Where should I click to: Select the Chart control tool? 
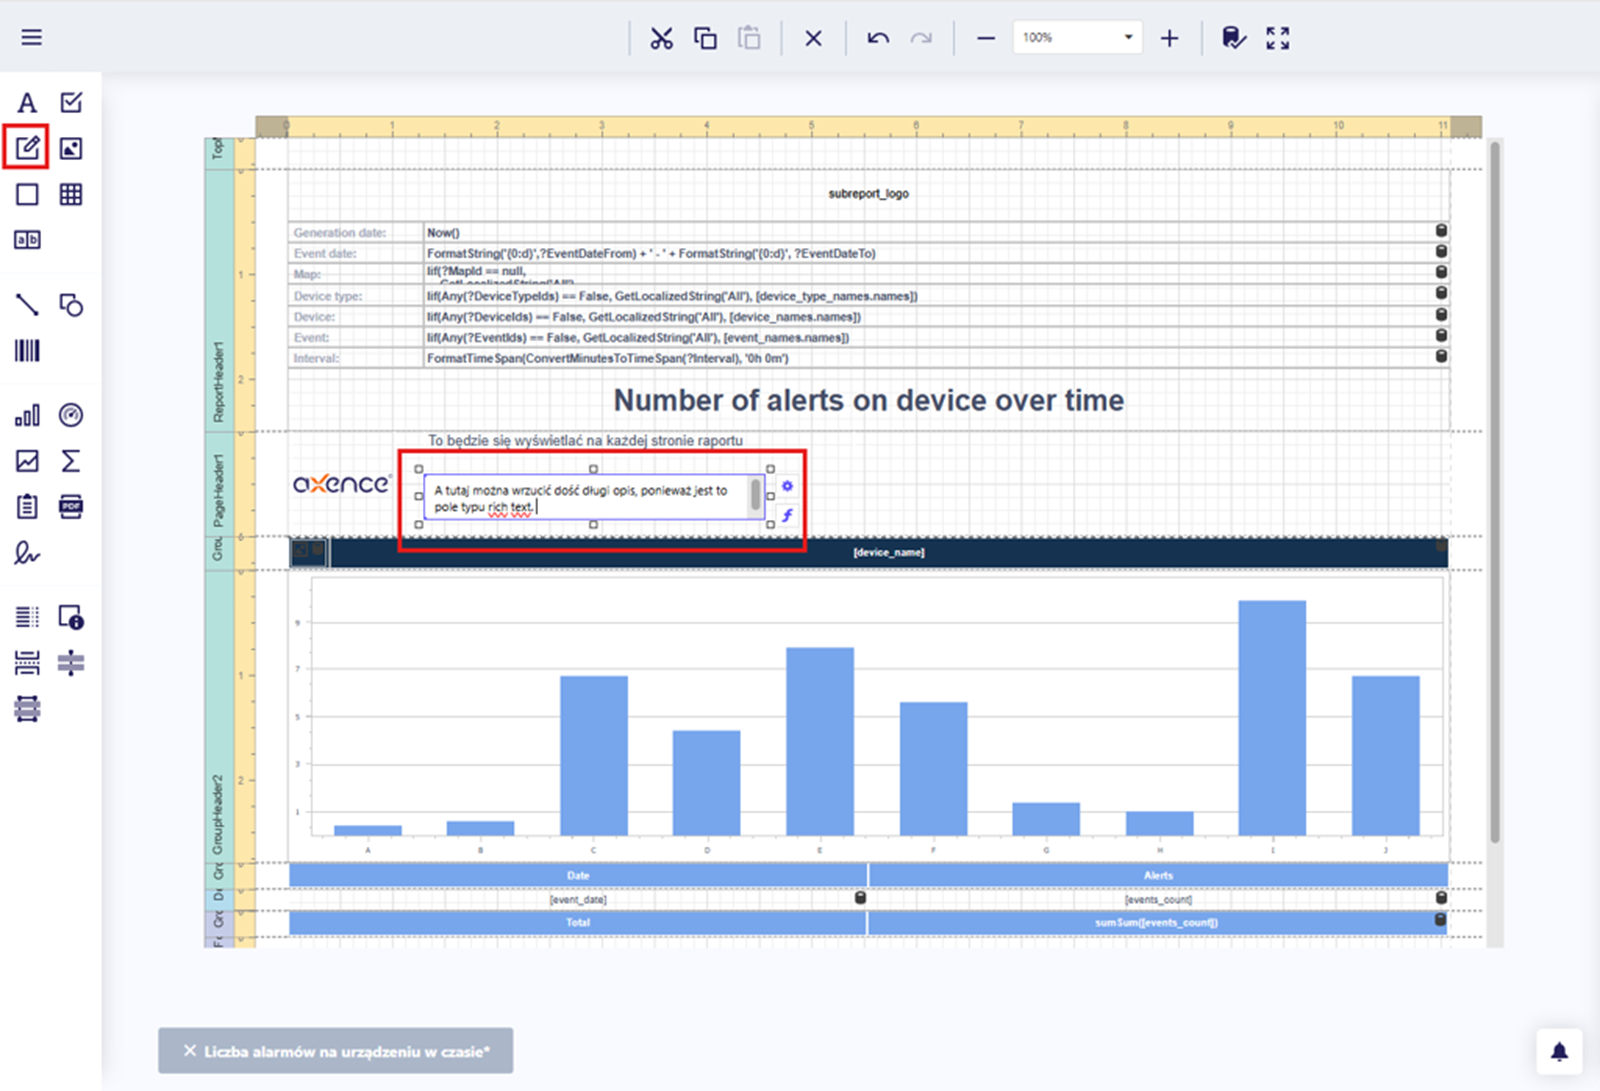[27, 415]
